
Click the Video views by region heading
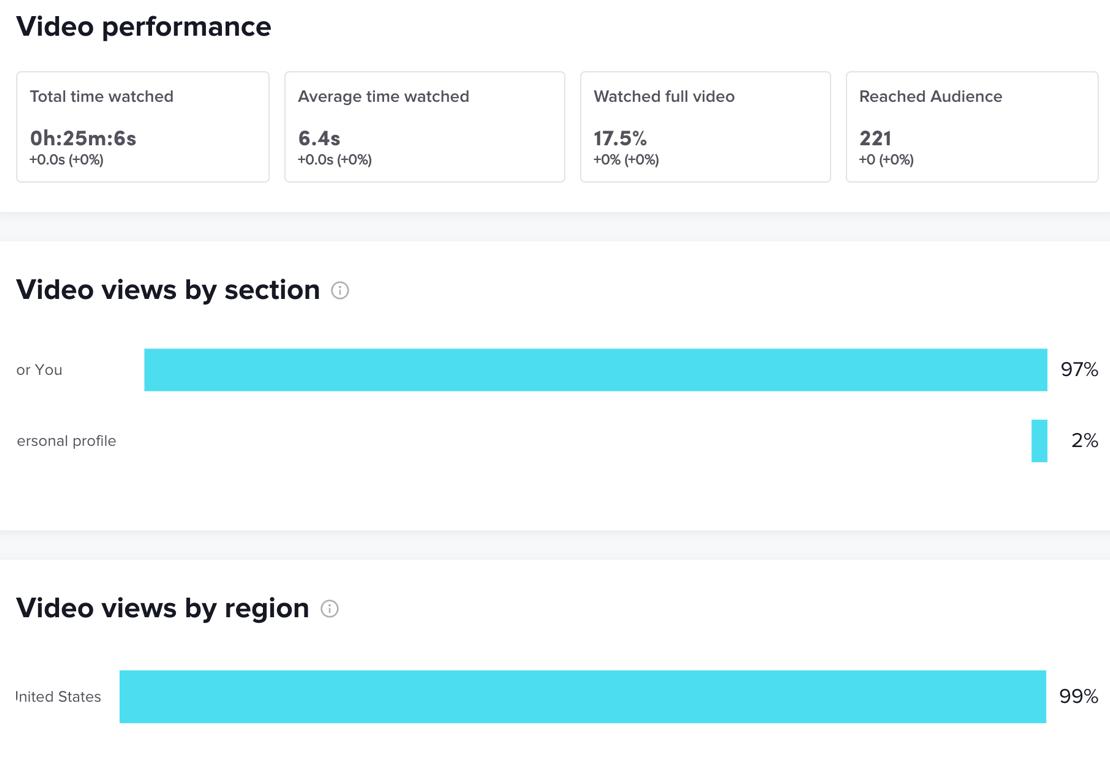[x=163, y=608]
